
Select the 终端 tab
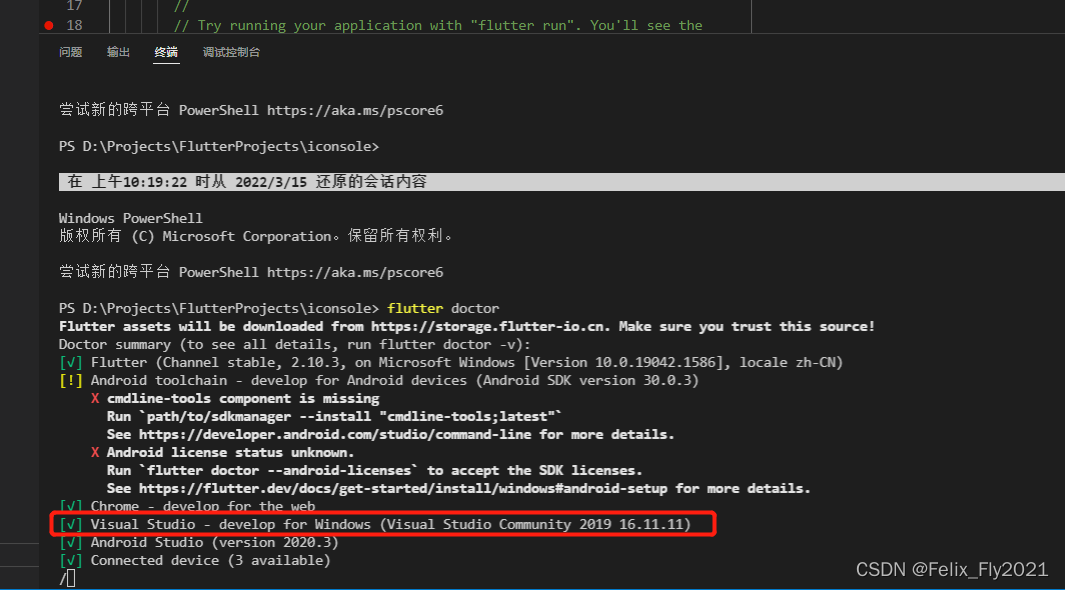(x=166, y=52)
